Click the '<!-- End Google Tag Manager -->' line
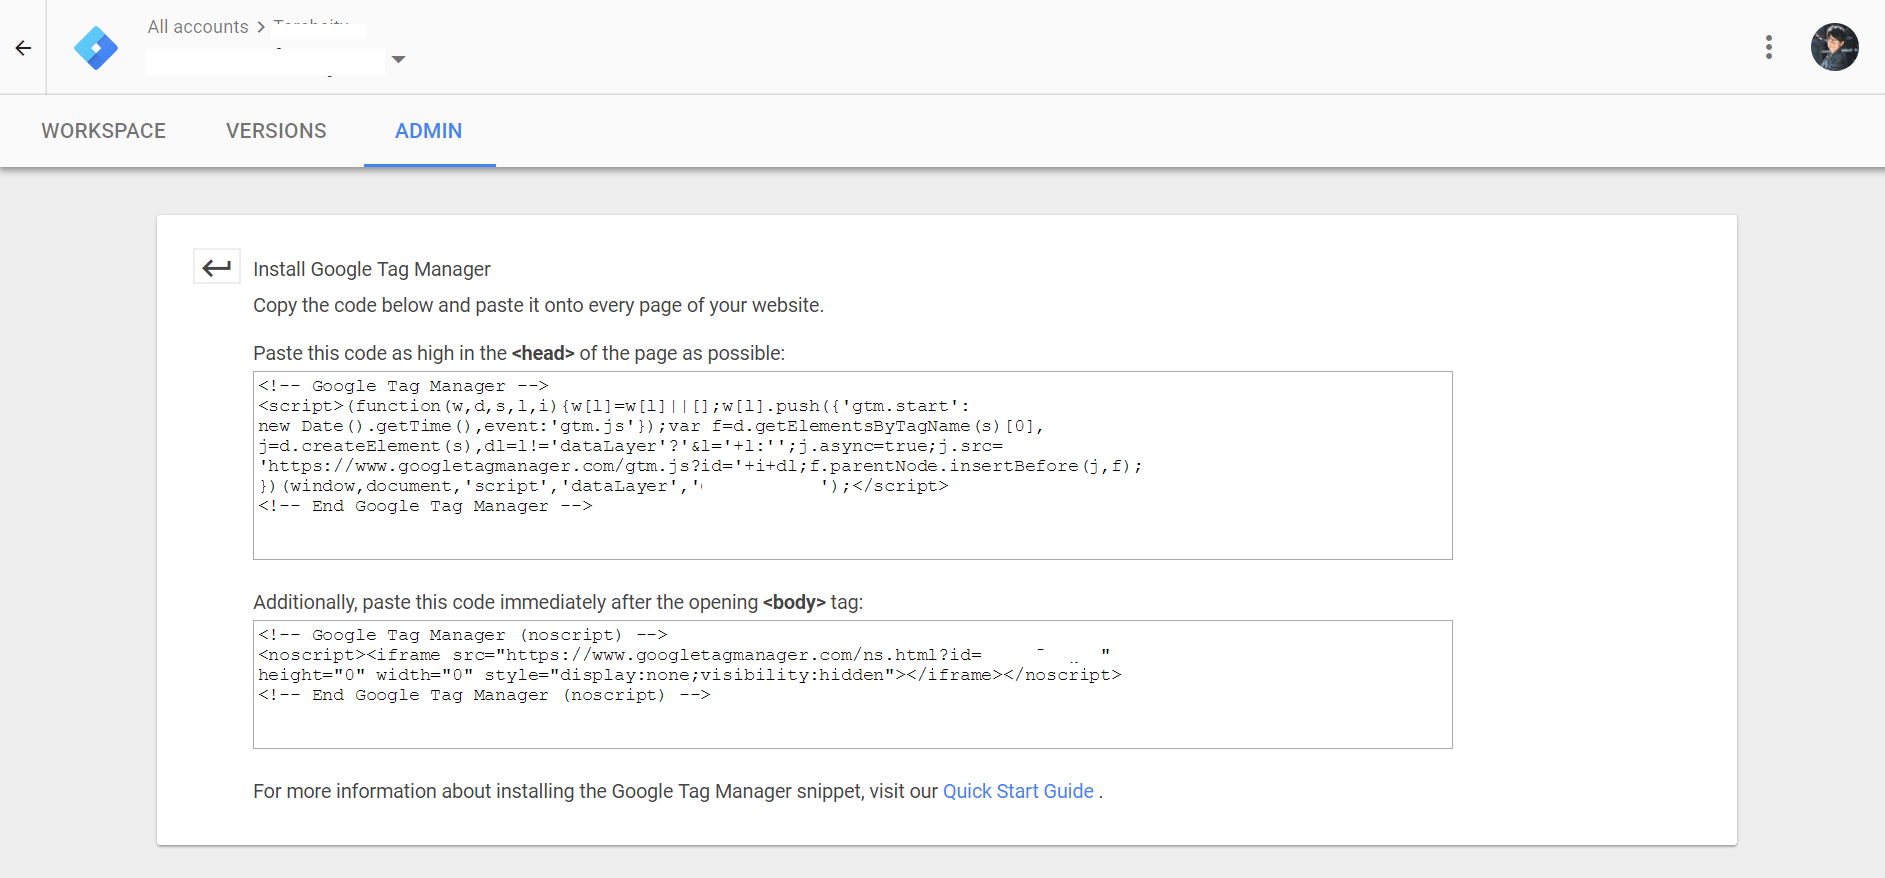 tap(425, 506)
